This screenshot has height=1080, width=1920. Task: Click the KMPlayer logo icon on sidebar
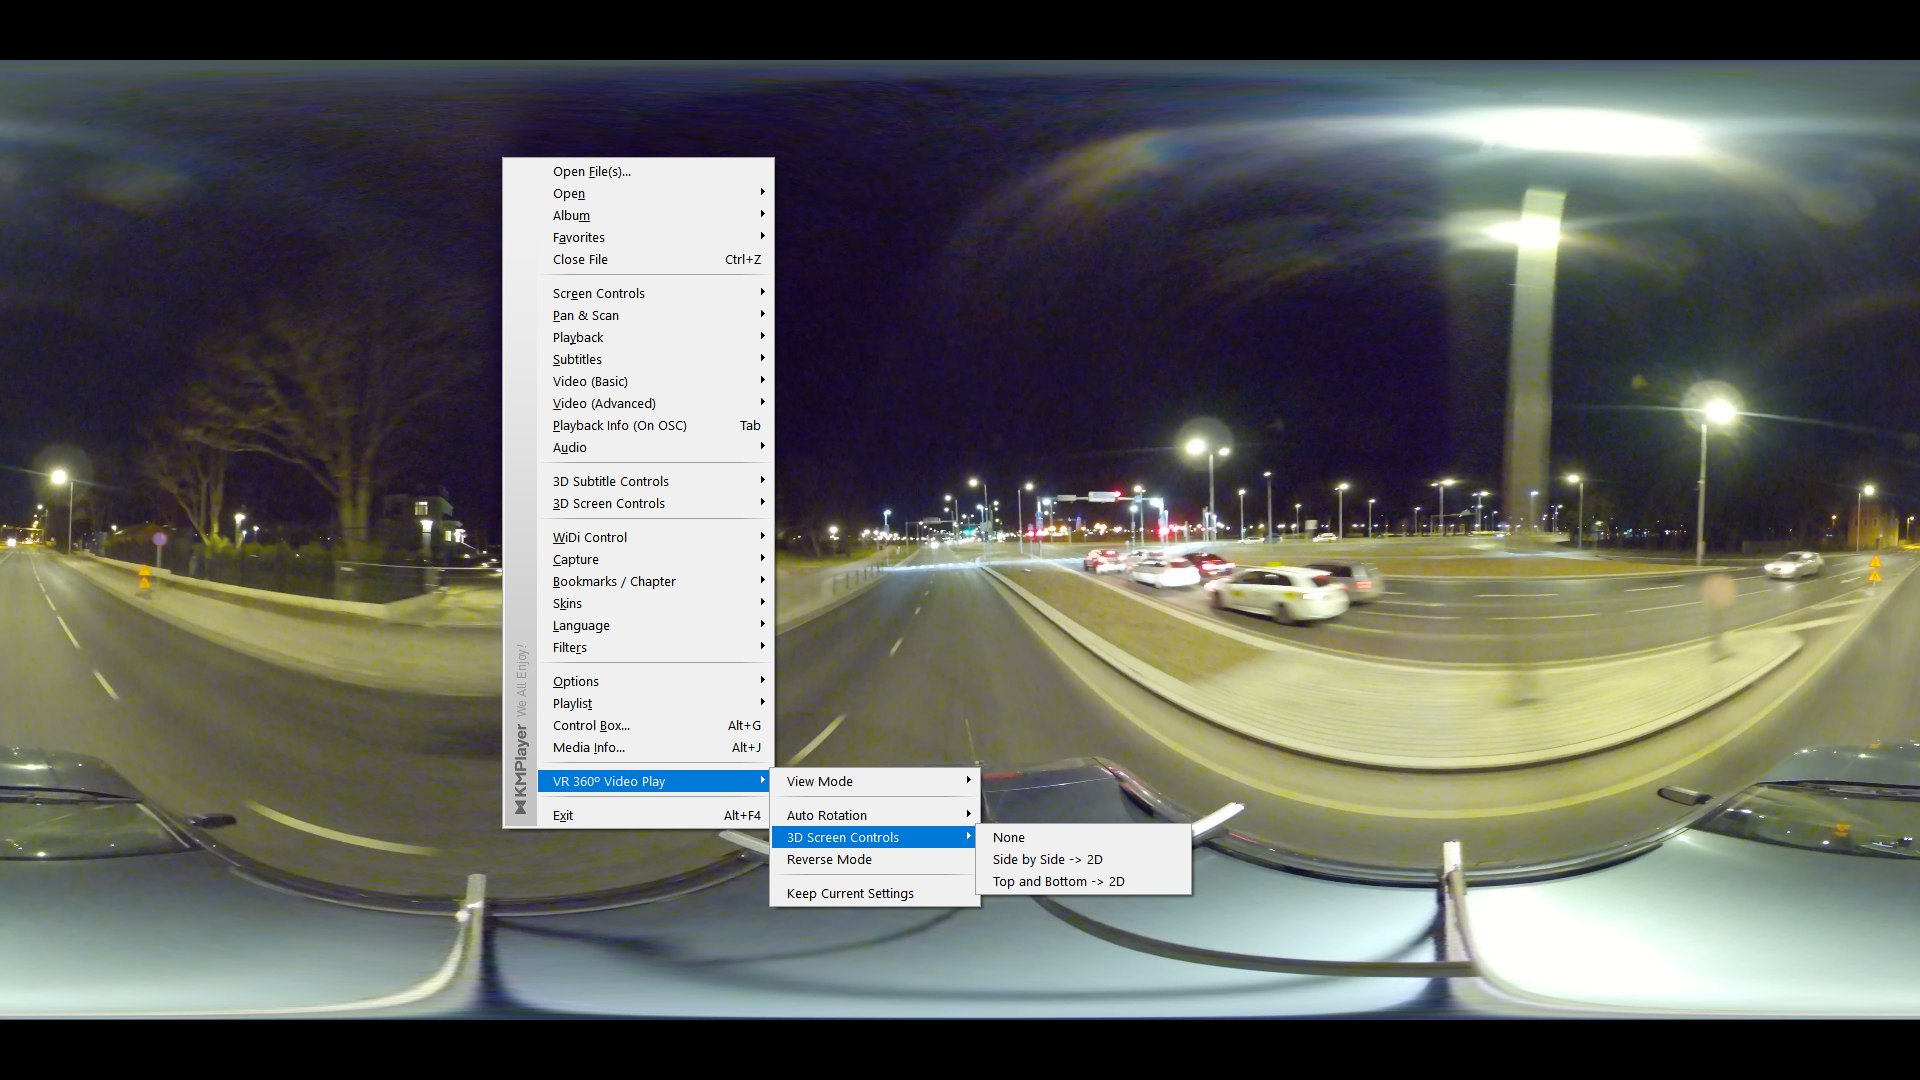520,807
